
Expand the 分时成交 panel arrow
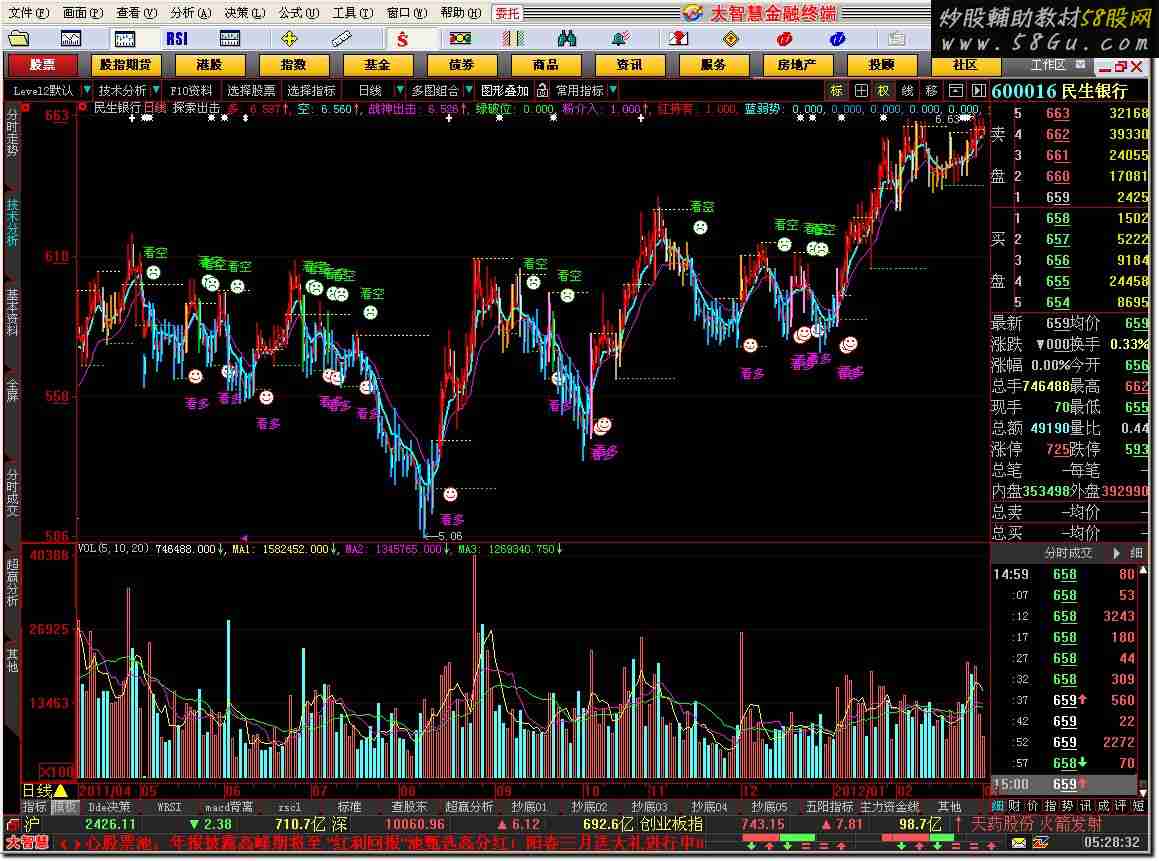[1116, 553]
